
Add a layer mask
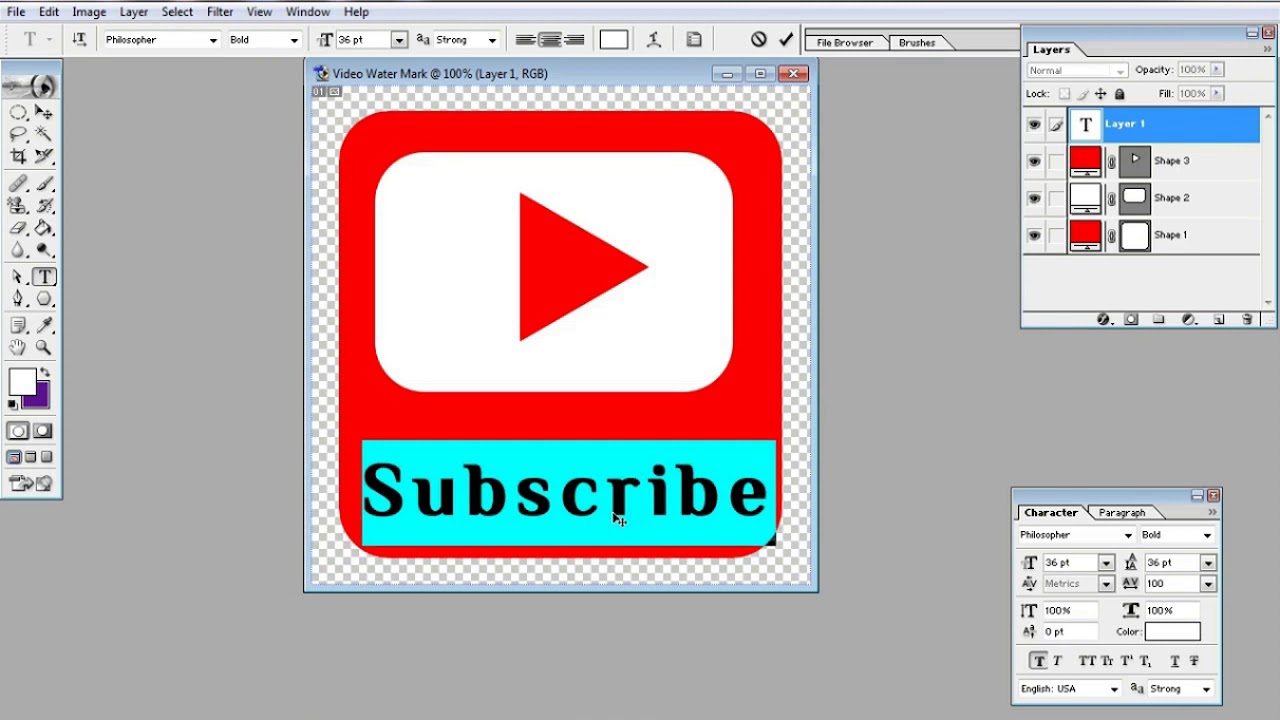1131,319
